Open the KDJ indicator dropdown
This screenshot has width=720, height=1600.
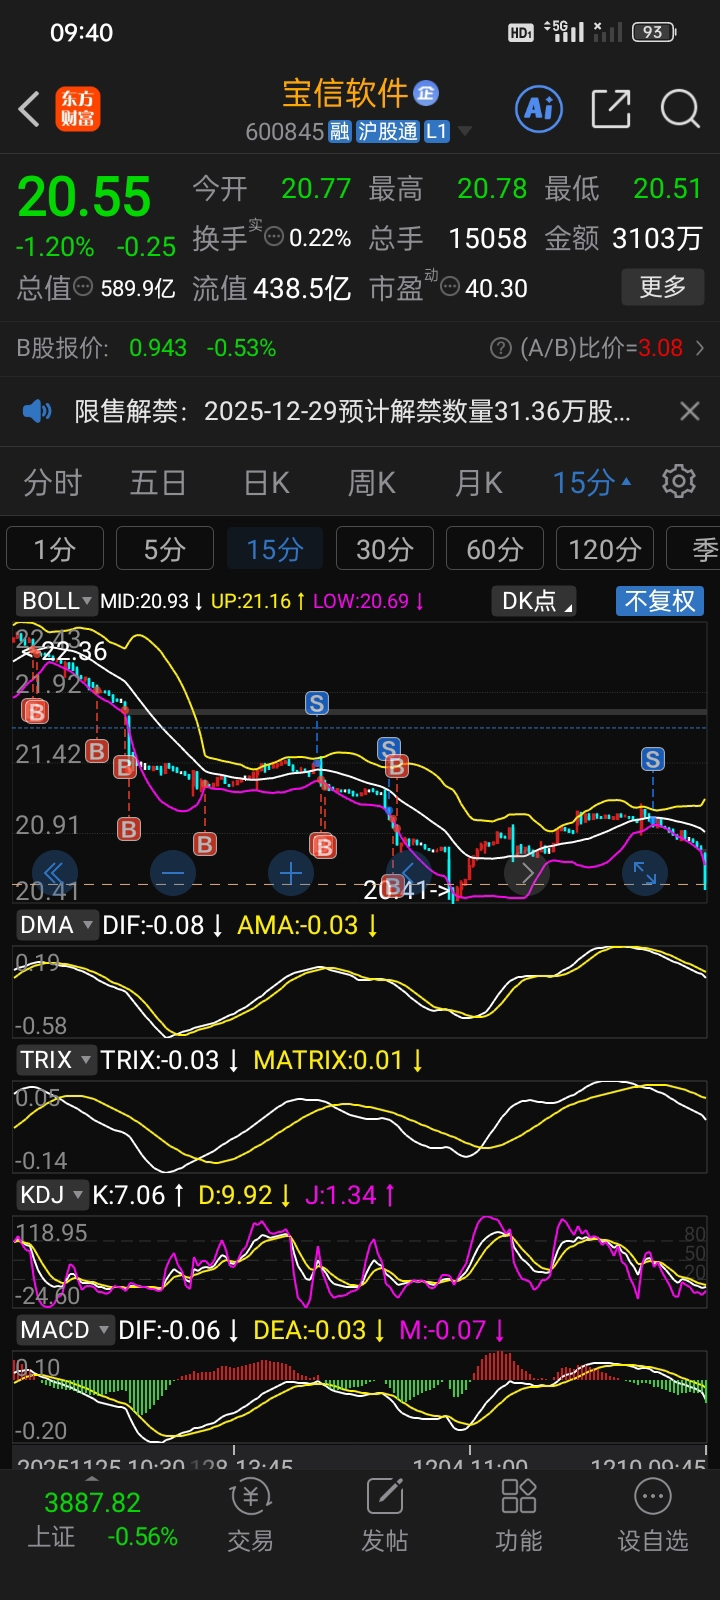51,1195
